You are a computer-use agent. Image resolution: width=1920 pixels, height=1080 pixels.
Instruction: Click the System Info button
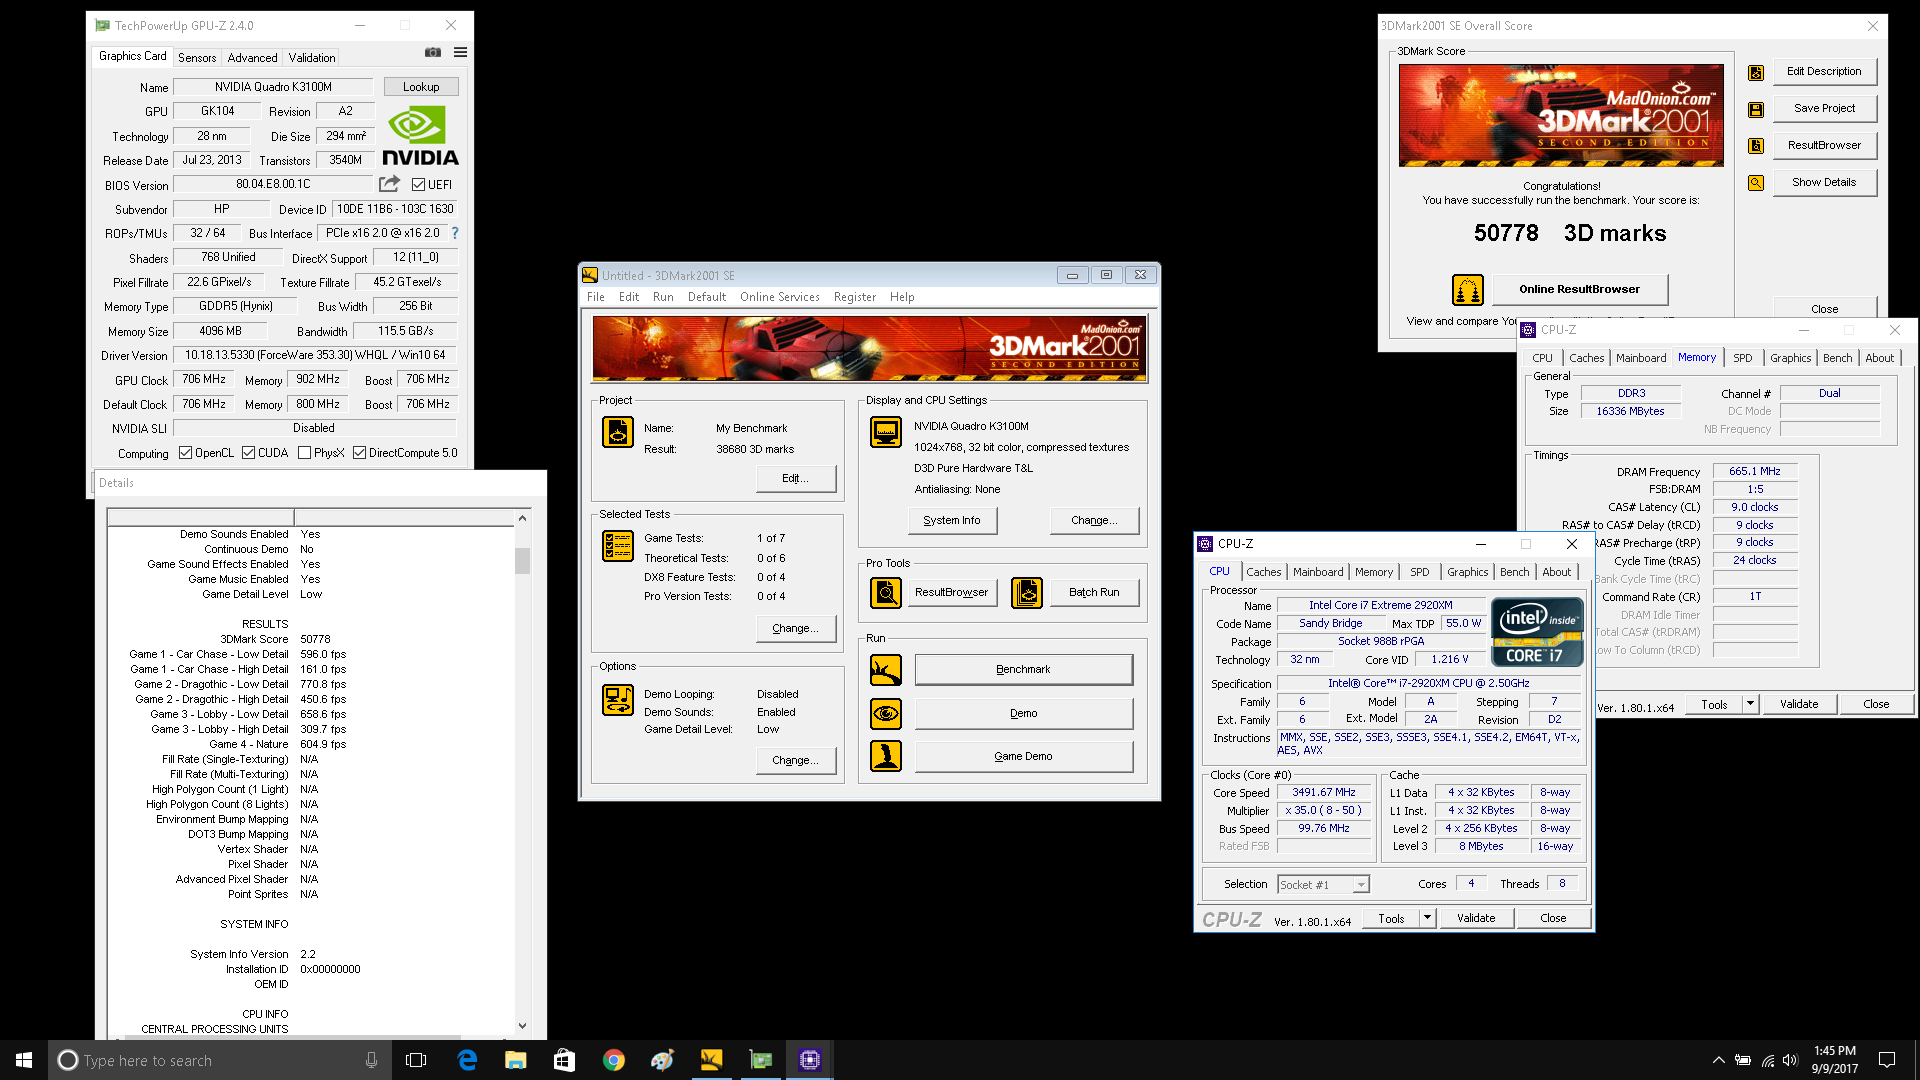[952, 520]
